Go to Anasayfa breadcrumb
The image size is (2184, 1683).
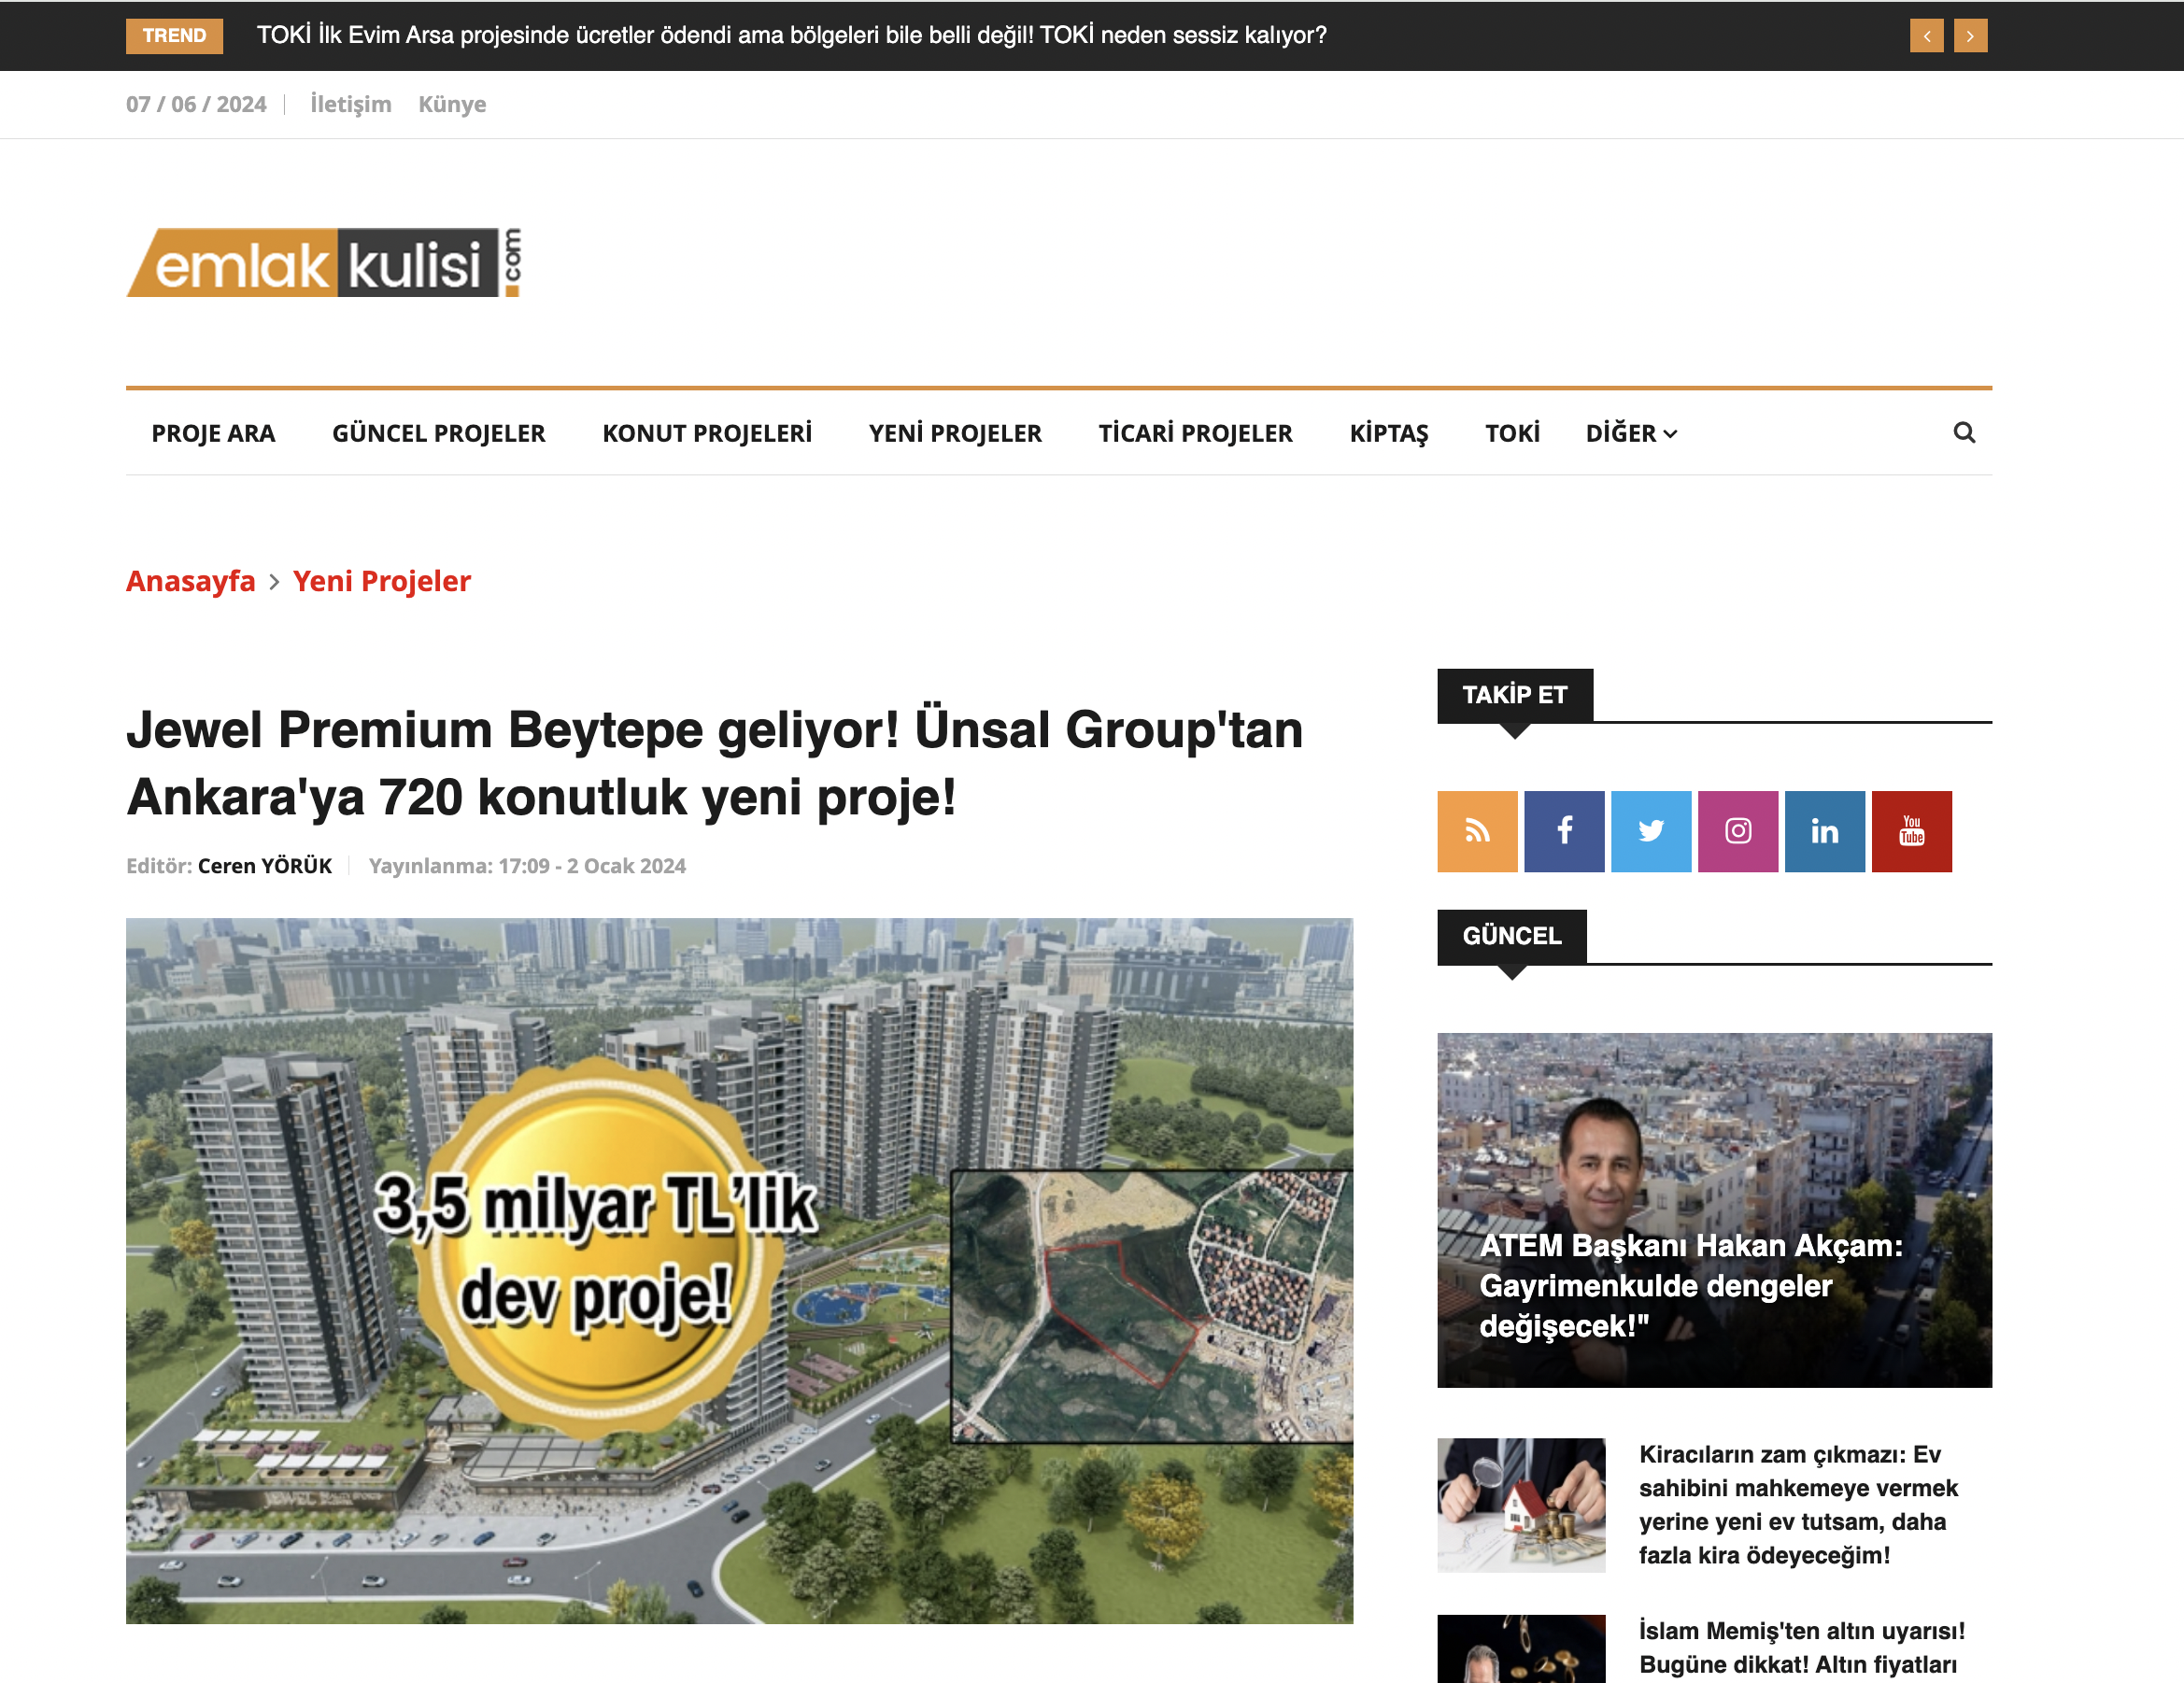(x=191, y=581)
